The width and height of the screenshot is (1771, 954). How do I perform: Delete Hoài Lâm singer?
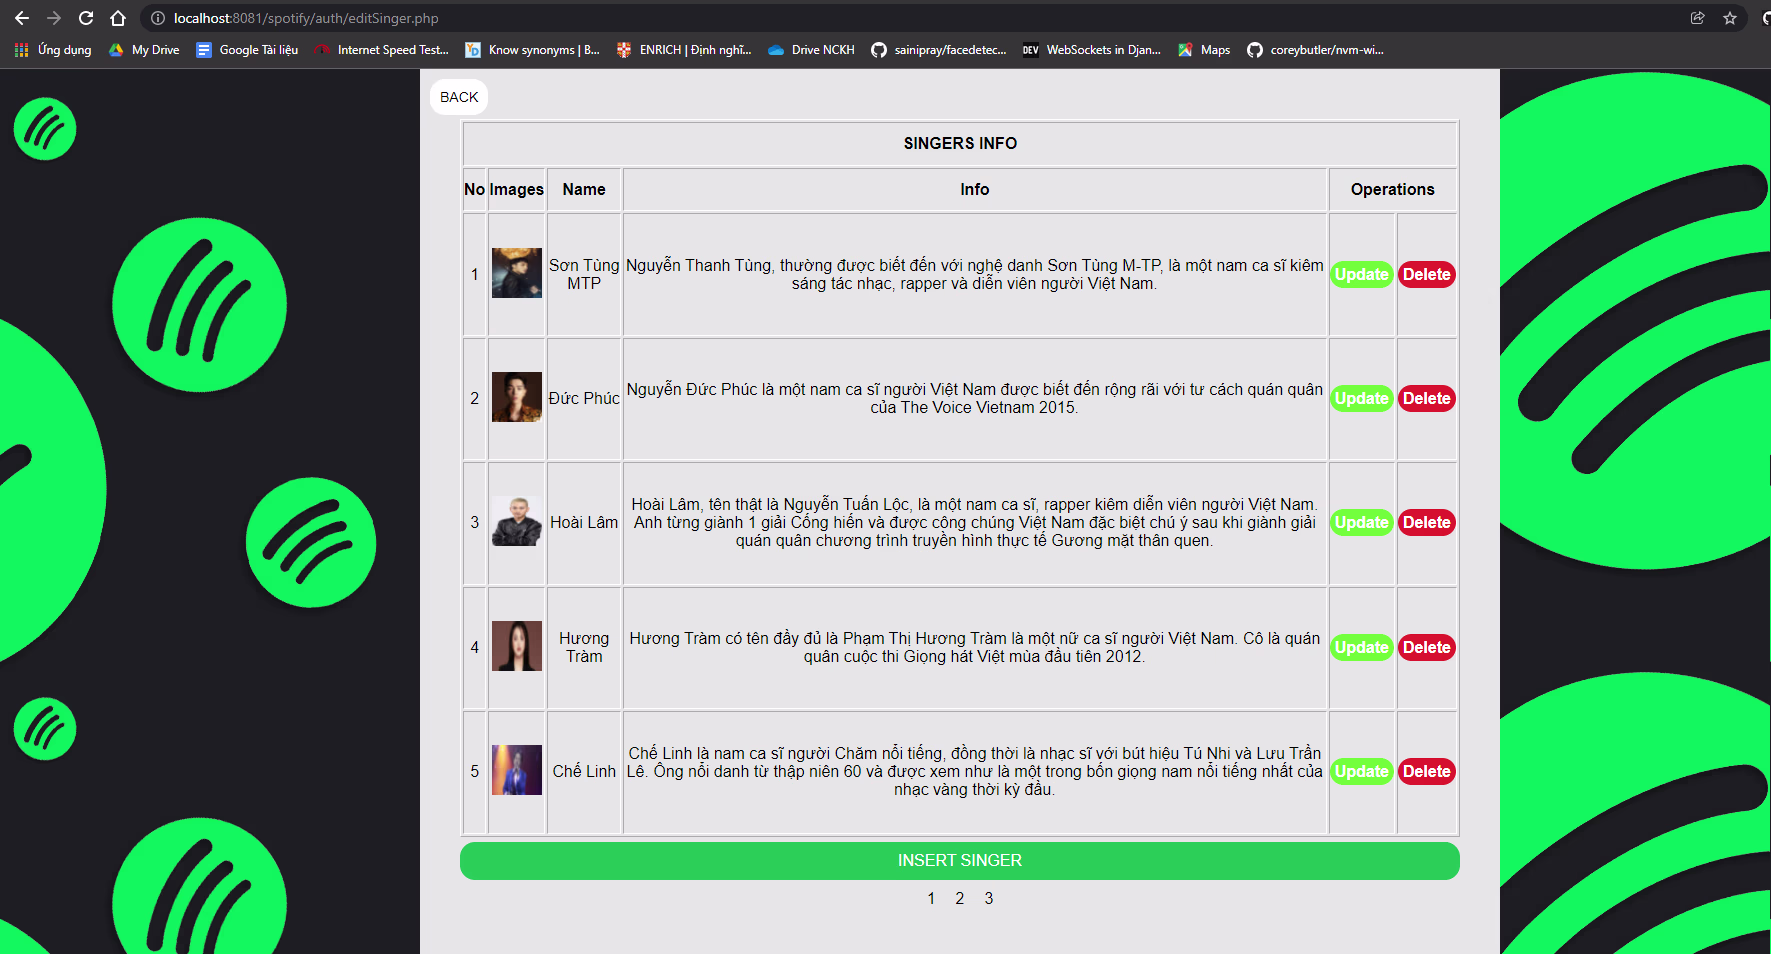[x=1427, y=522]
